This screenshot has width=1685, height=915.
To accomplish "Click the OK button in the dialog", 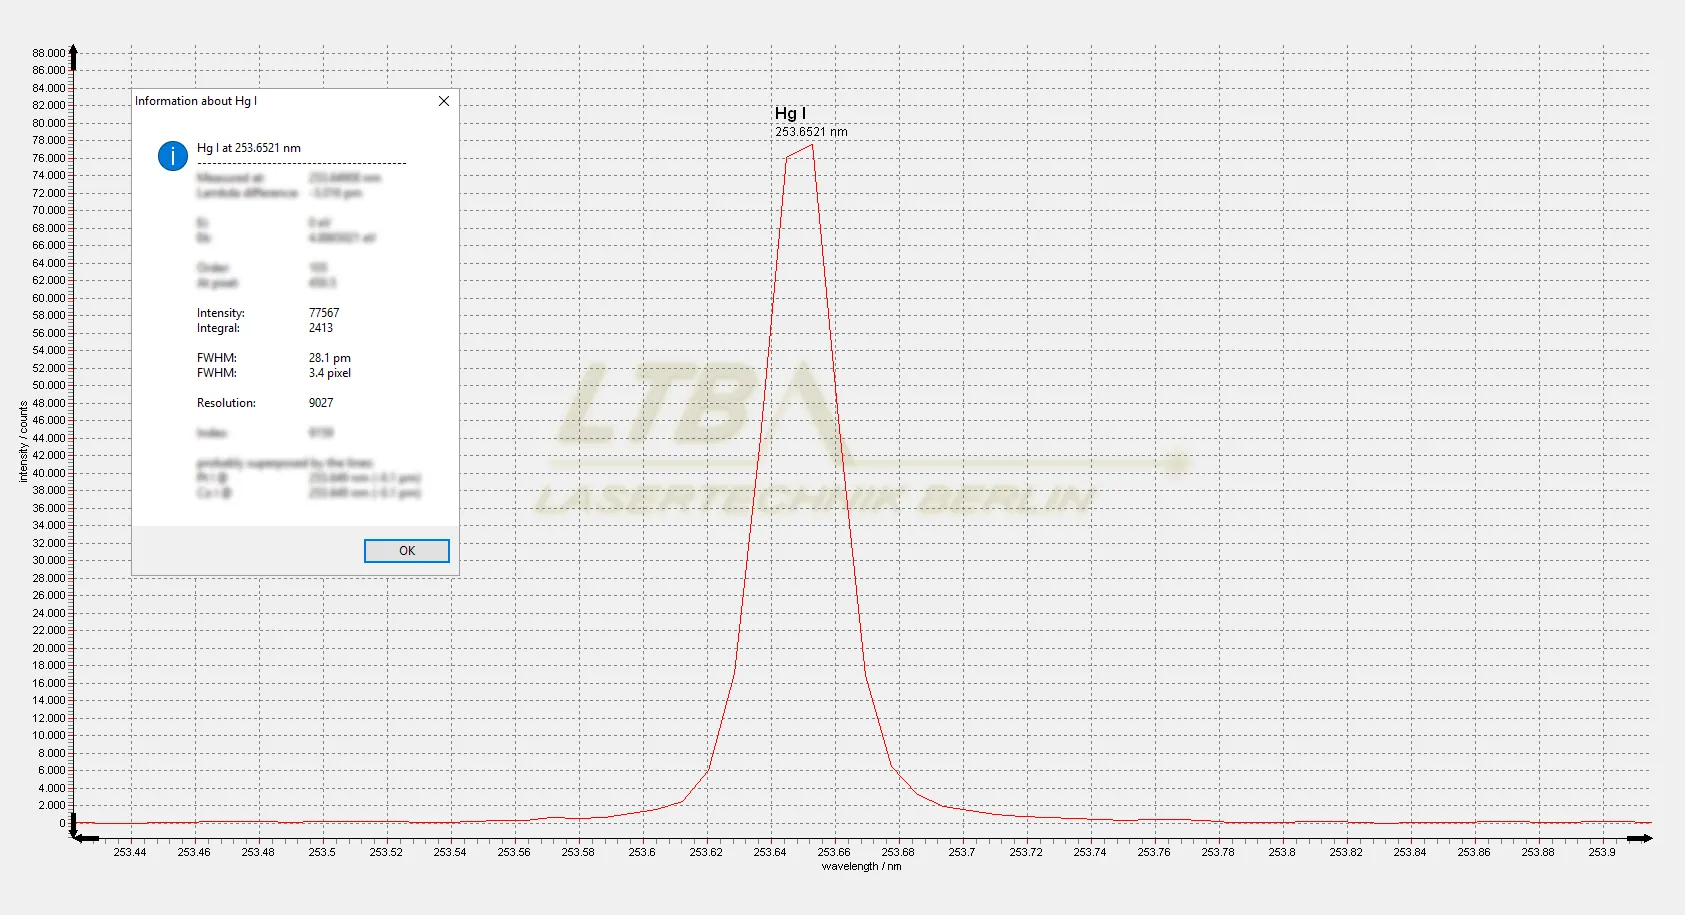I will click(406, 551).
